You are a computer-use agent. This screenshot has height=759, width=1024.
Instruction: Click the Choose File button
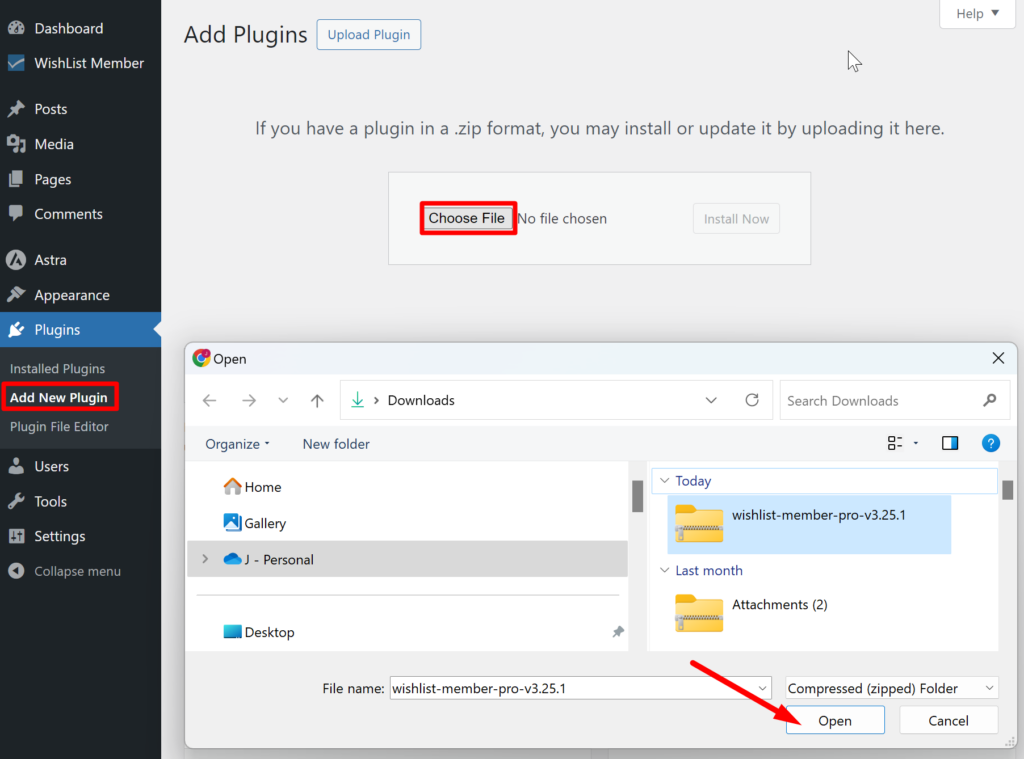coord(466,218)
